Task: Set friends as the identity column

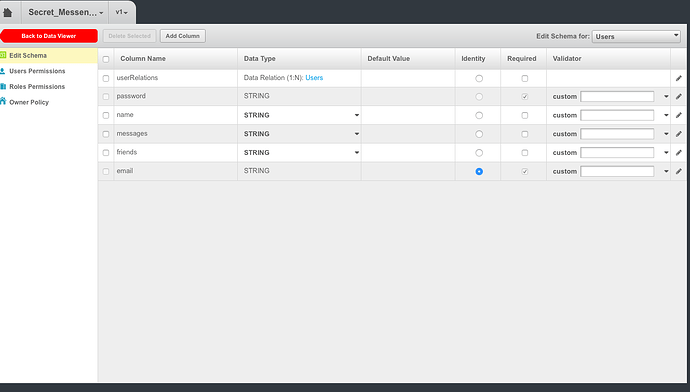Action: (x=479, y=153)
